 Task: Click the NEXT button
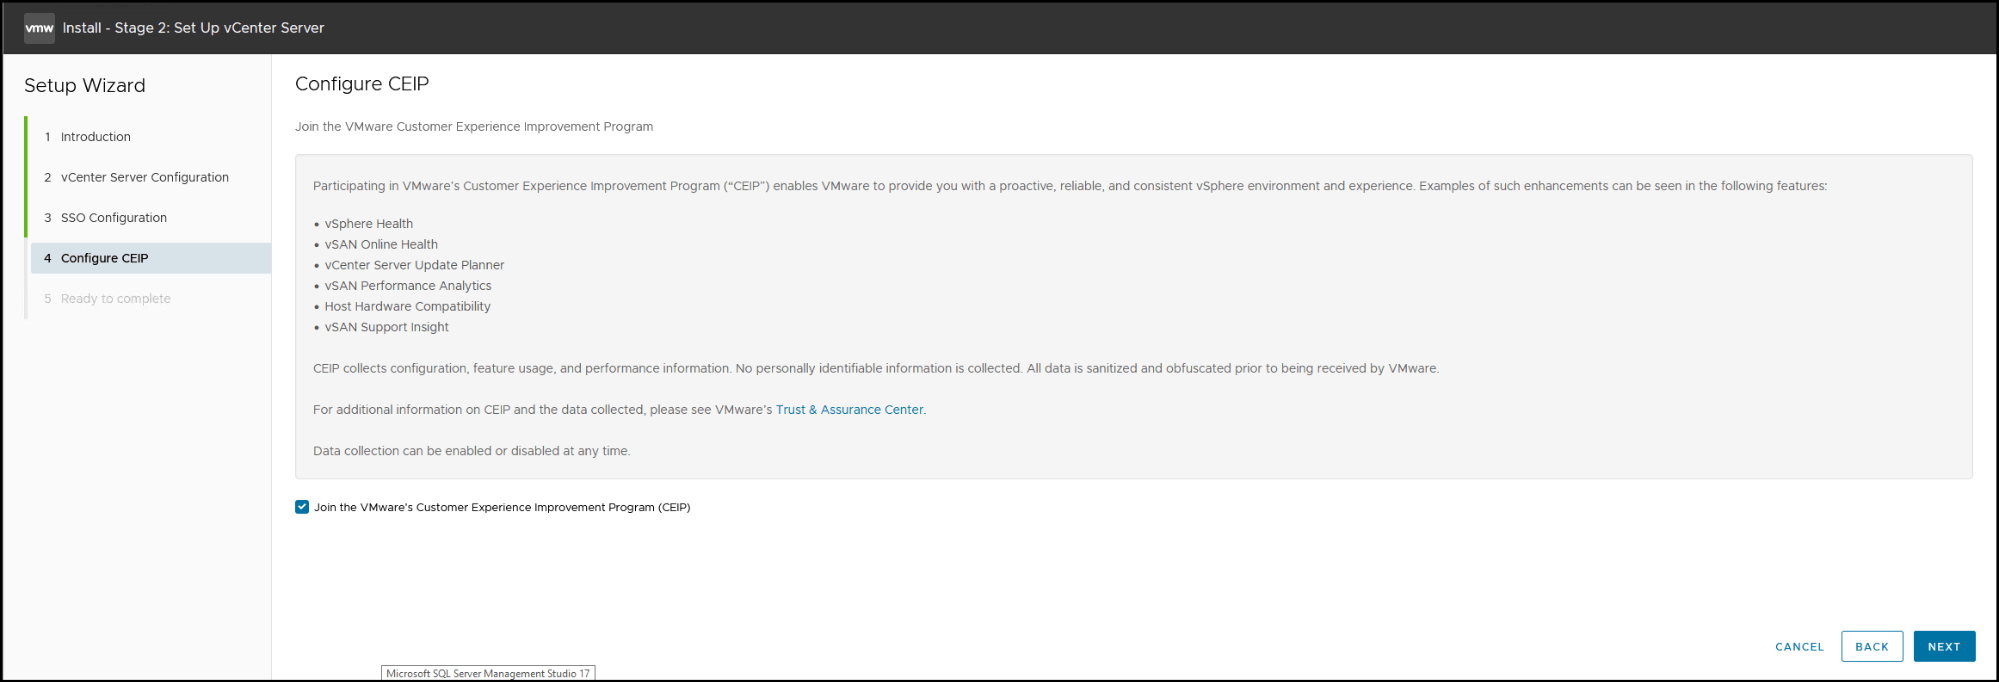pyautogui.click(x=1944, y=647)
